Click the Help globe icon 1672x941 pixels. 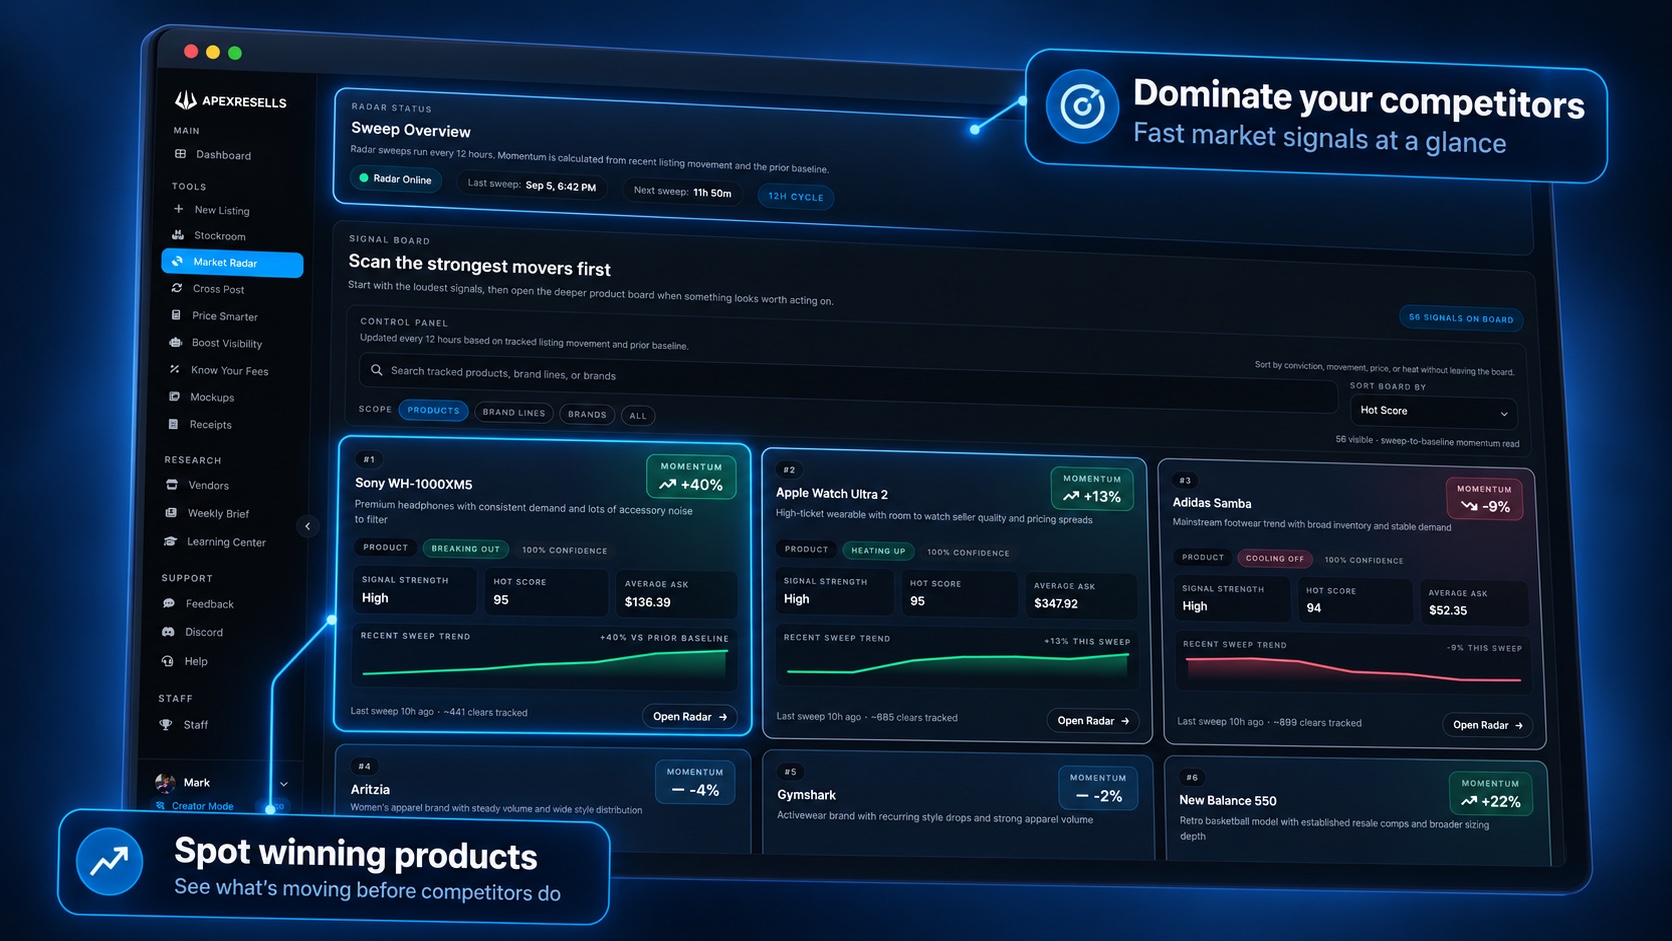coord(167,661)
